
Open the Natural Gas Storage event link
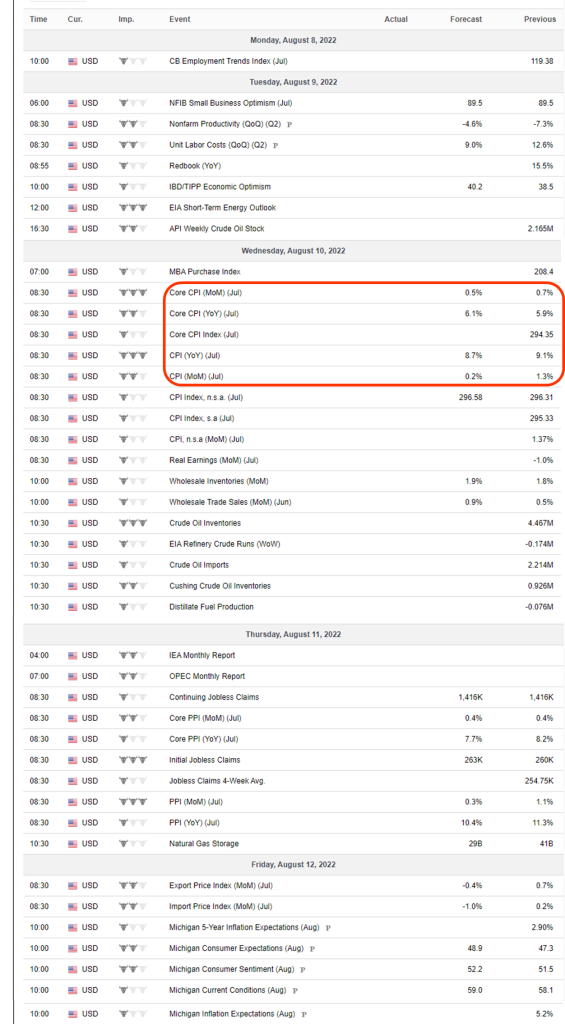(x=204, y=844)
